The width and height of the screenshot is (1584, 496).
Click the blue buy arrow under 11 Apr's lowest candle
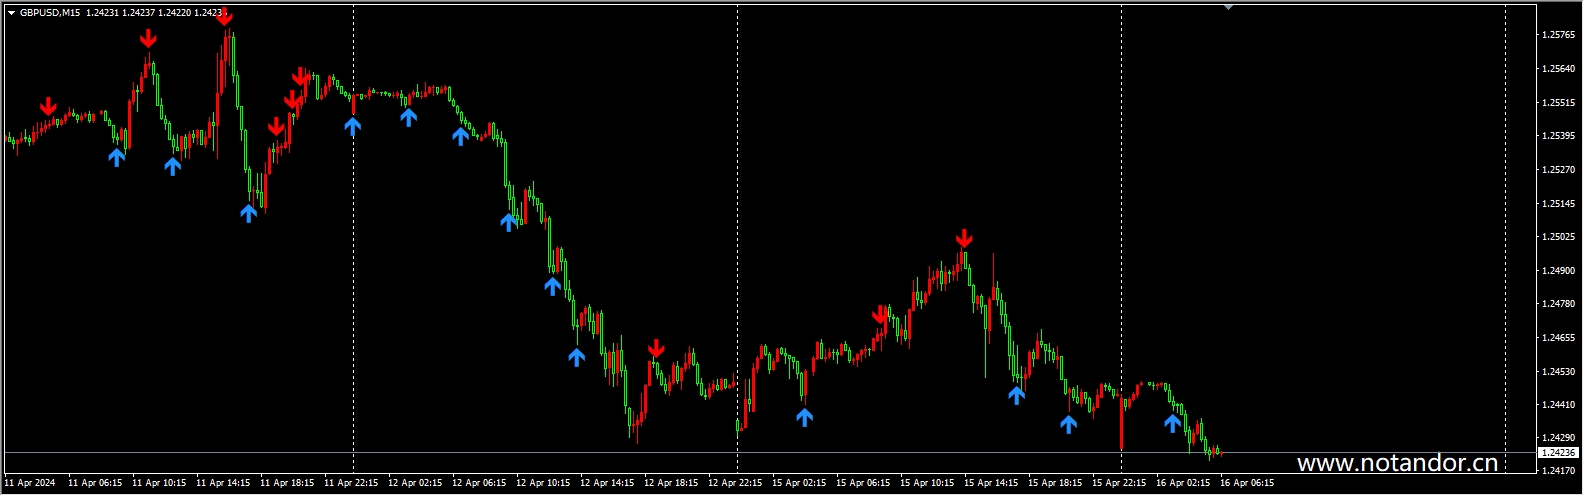pyautogui.click(x=248, y=212)
